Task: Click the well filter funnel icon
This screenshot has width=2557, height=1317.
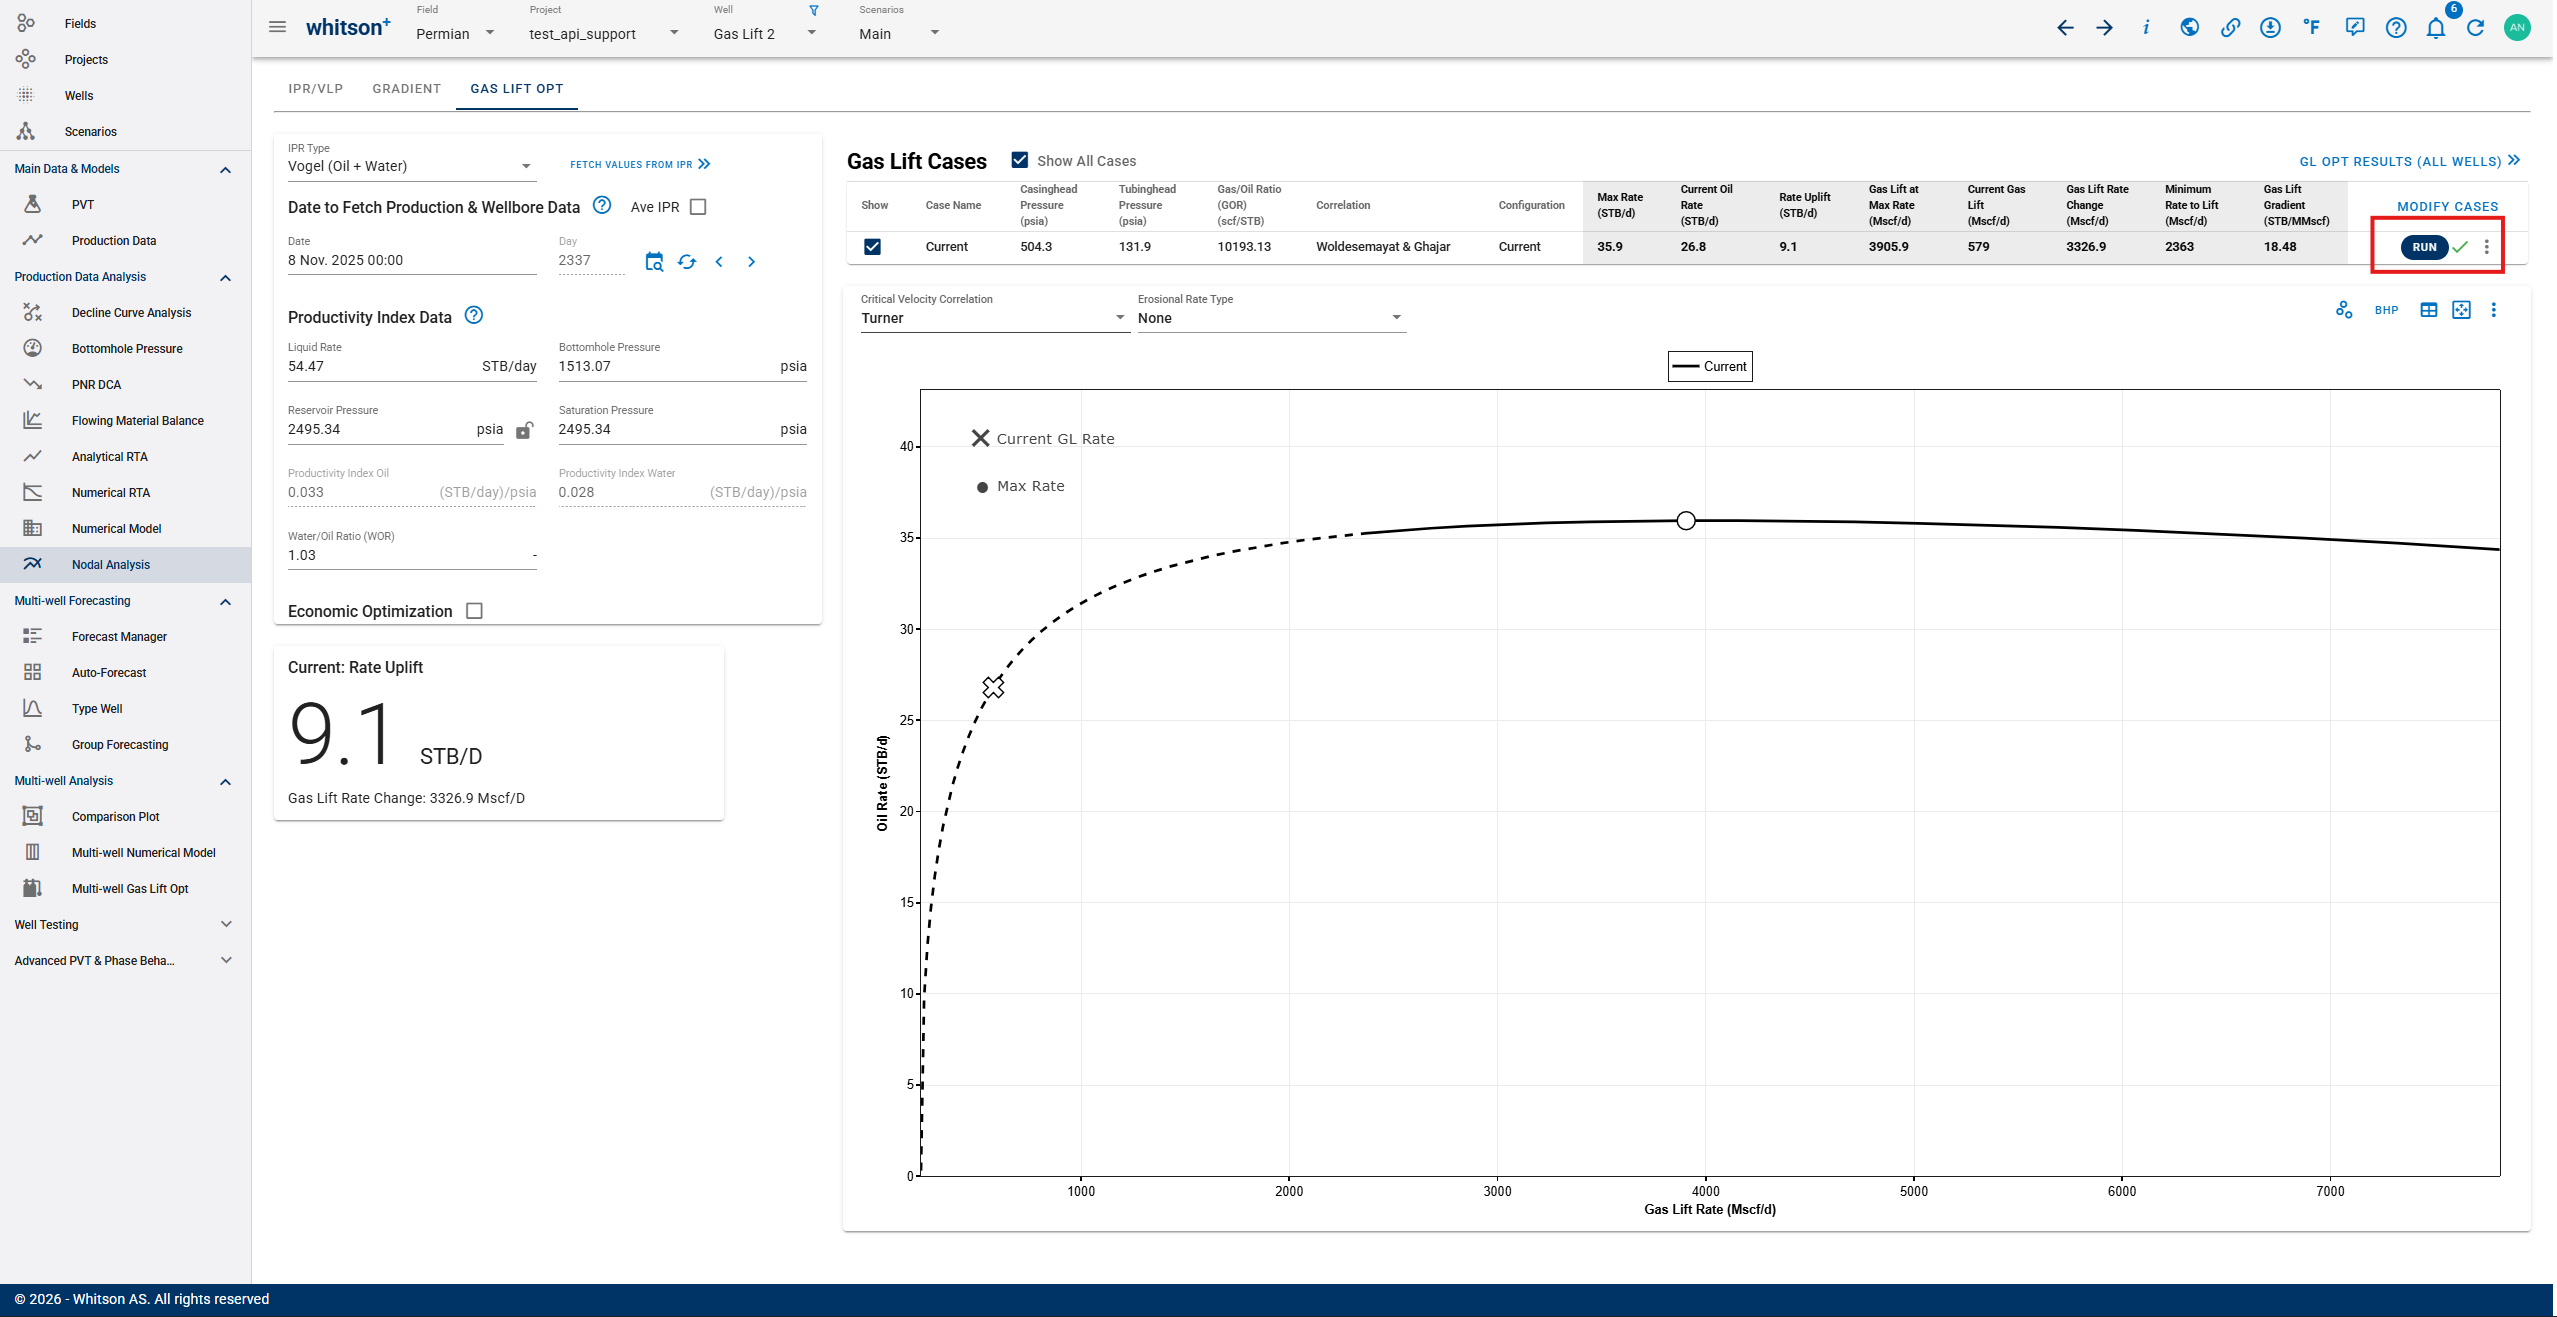Action: (814, 11)
